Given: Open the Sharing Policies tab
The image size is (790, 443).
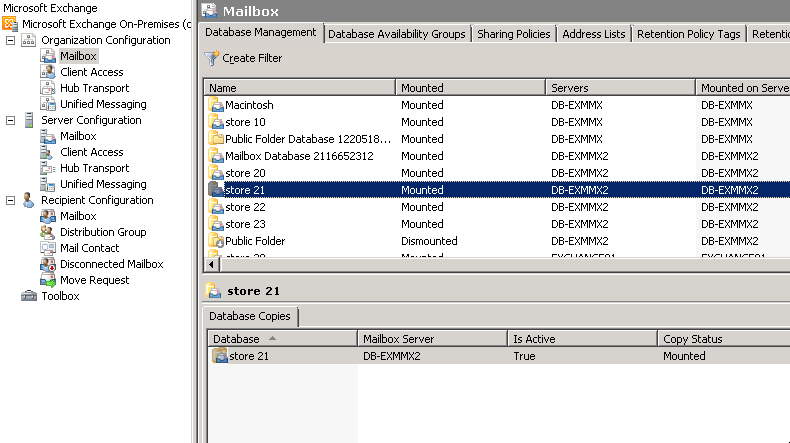Looking at the screenshot, I should tap(514, 34).
